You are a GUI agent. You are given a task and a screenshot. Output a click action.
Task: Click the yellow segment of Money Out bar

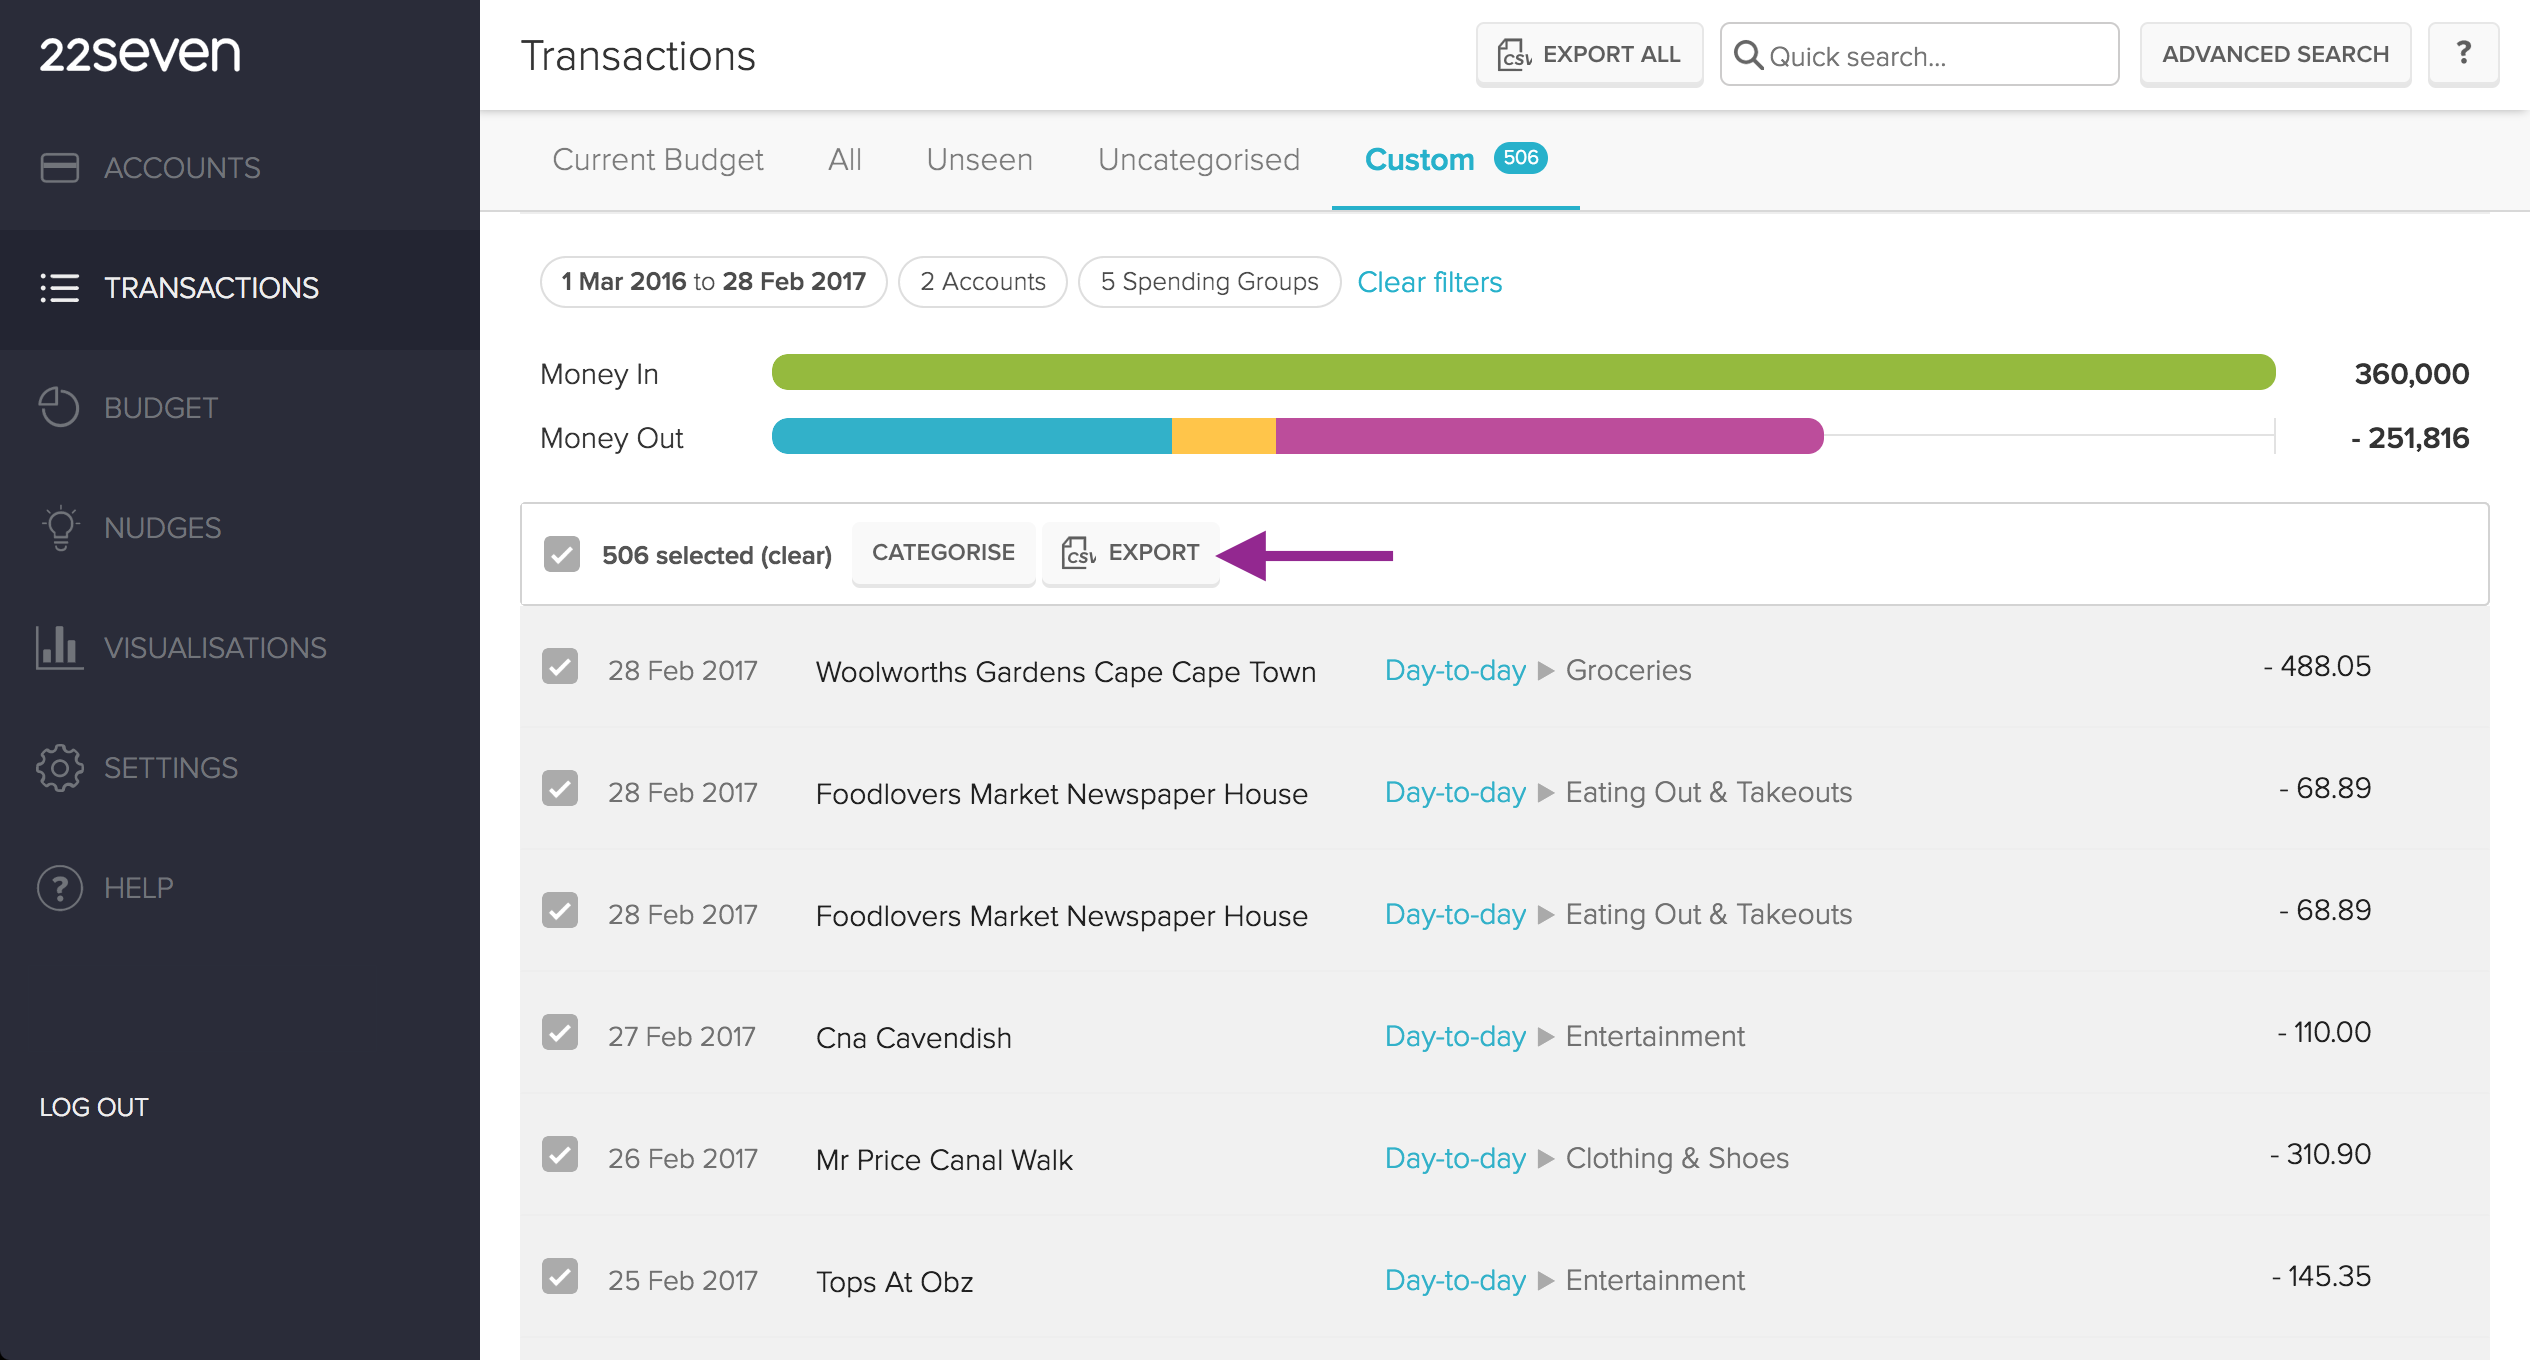point(1224,436)
